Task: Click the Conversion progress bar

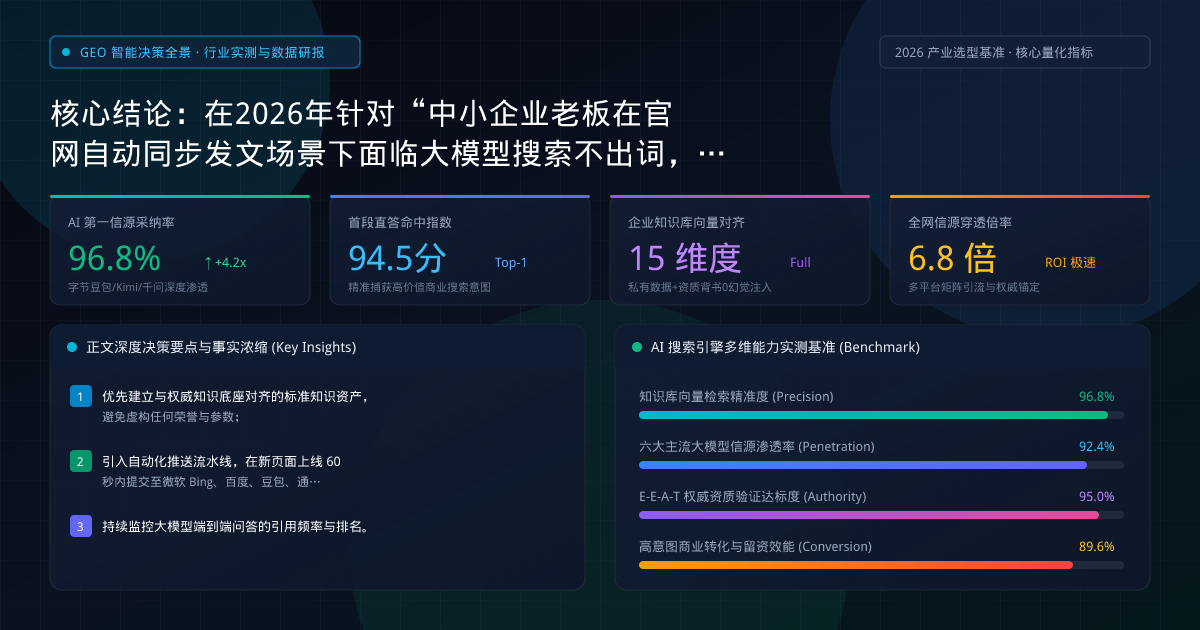Action: (x=881, y=565)
